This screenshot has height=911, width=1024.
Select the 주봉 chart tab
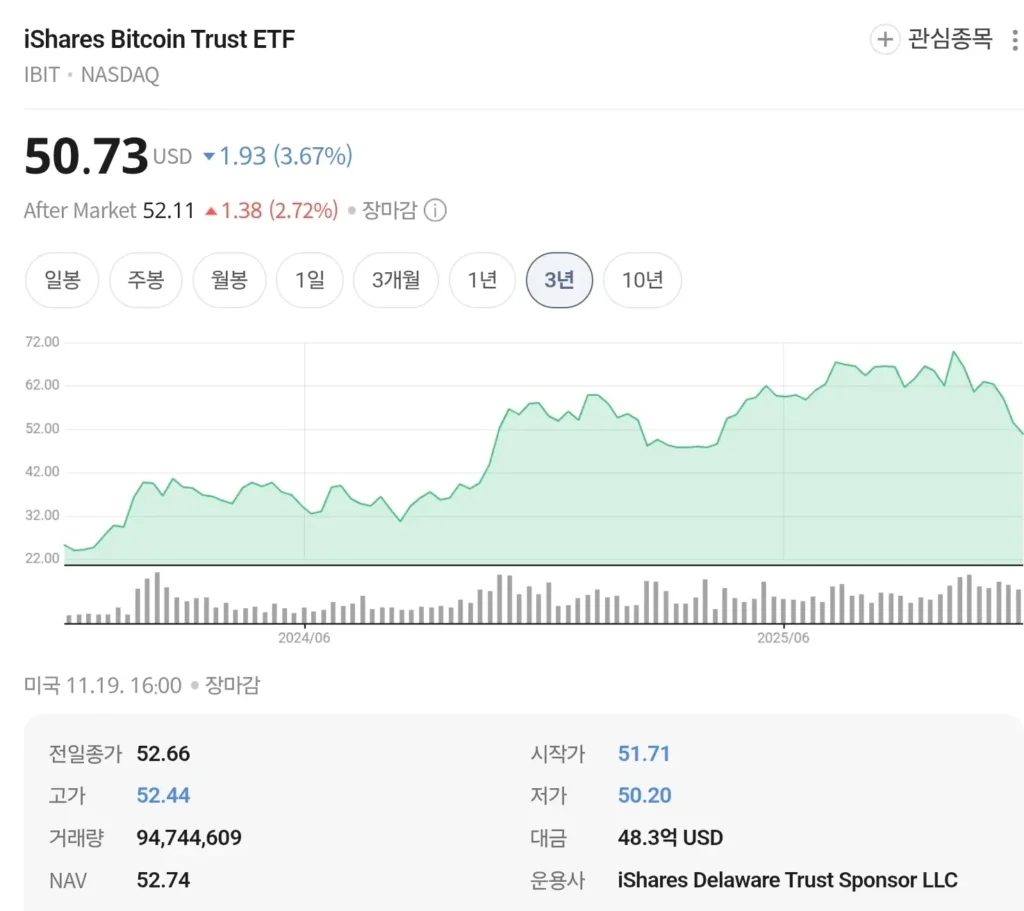tap(145, 280)
